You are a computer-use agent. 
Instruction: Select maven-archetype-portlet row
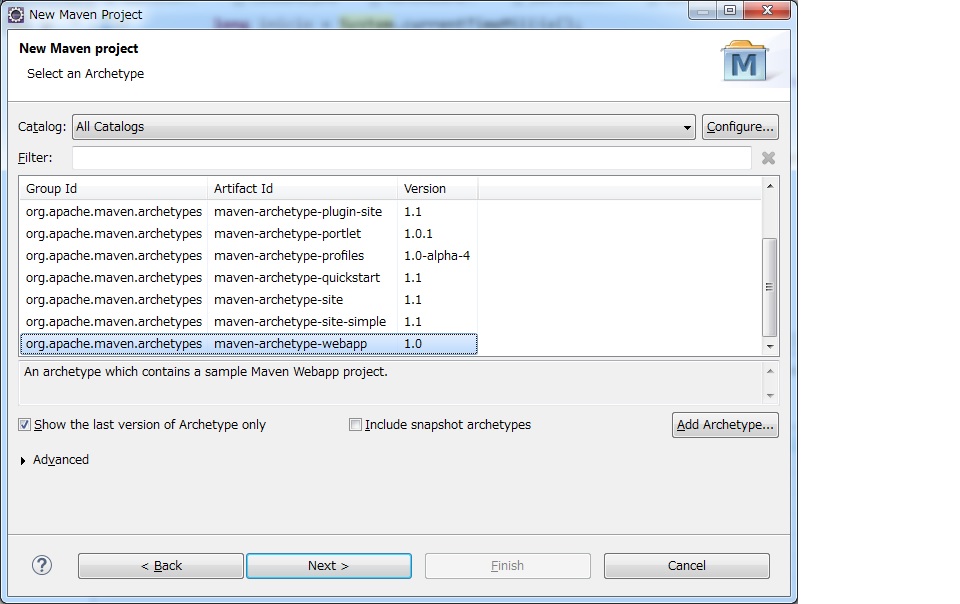point(249,234)
